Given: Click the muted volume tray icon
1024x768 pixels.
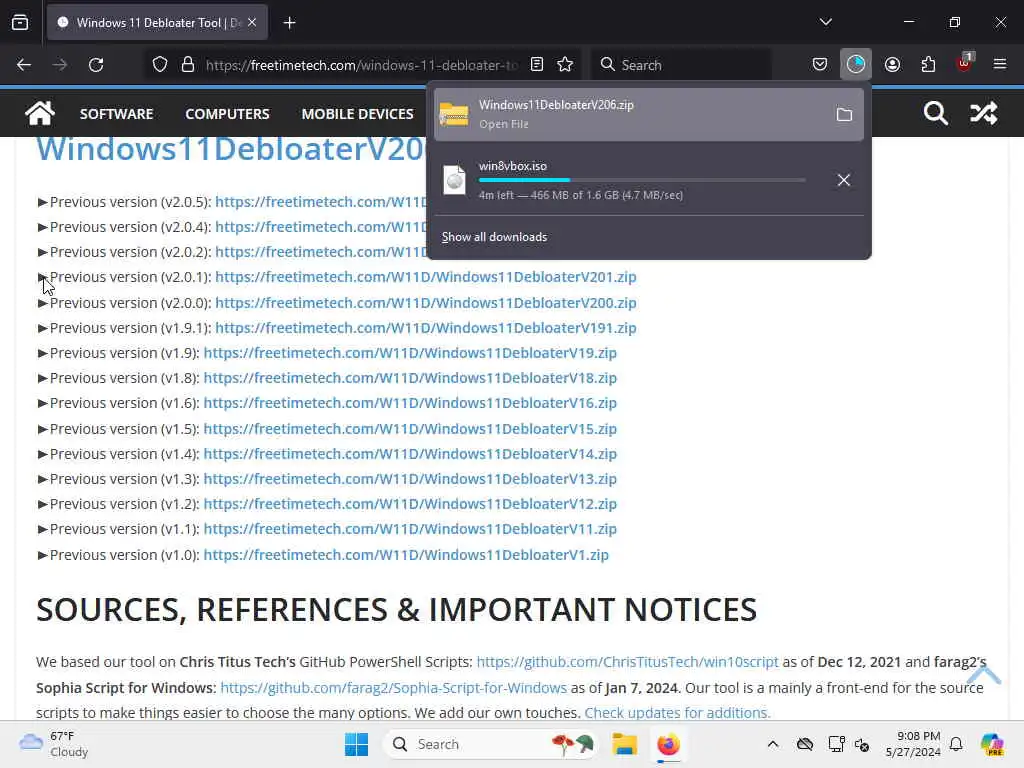Looking at the screenshot, I should click(862, 744).
